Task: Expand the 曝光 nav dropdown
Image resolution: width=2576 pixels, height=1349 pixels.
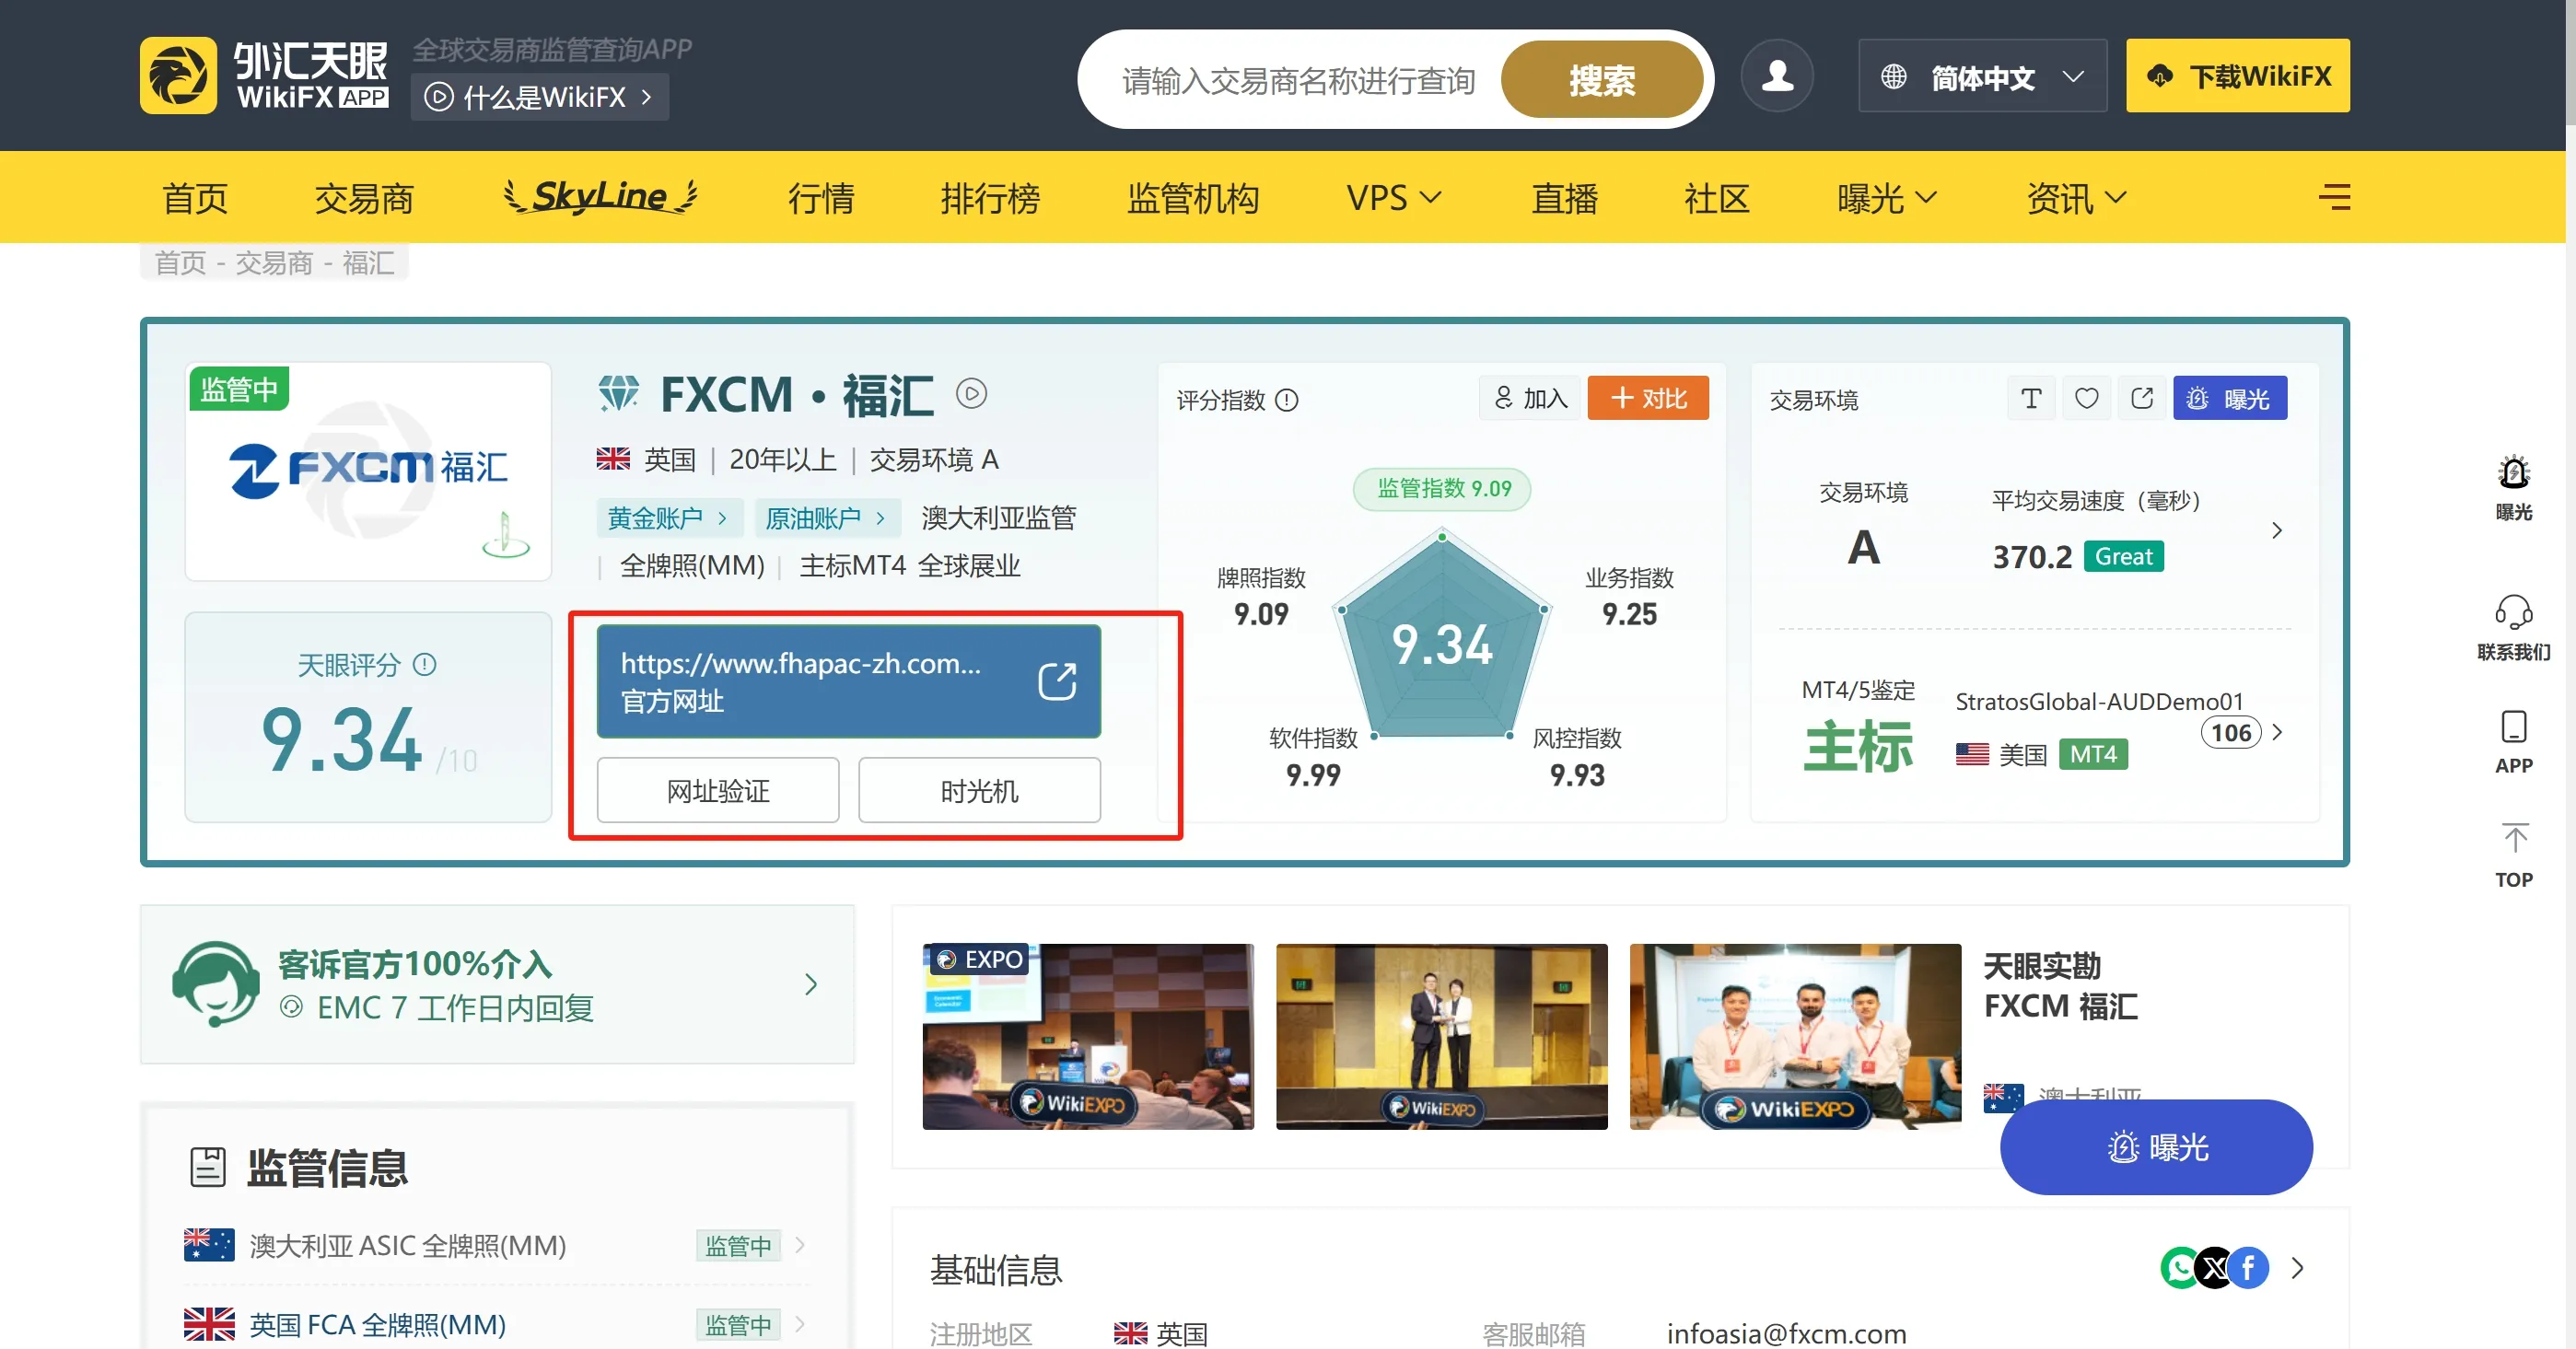Action: pyautogui.click(x=1886, y=198)
